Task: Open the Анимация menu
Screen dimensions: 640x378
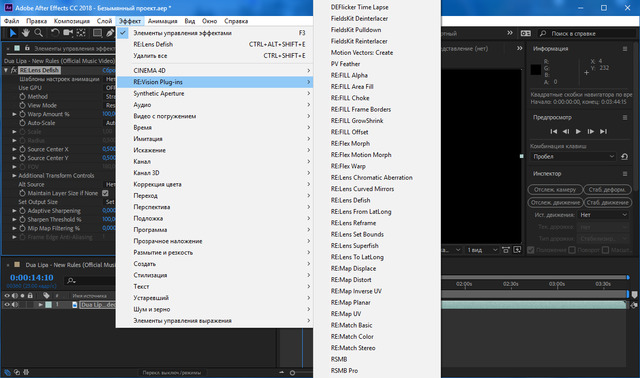Action: click(162, 21)
